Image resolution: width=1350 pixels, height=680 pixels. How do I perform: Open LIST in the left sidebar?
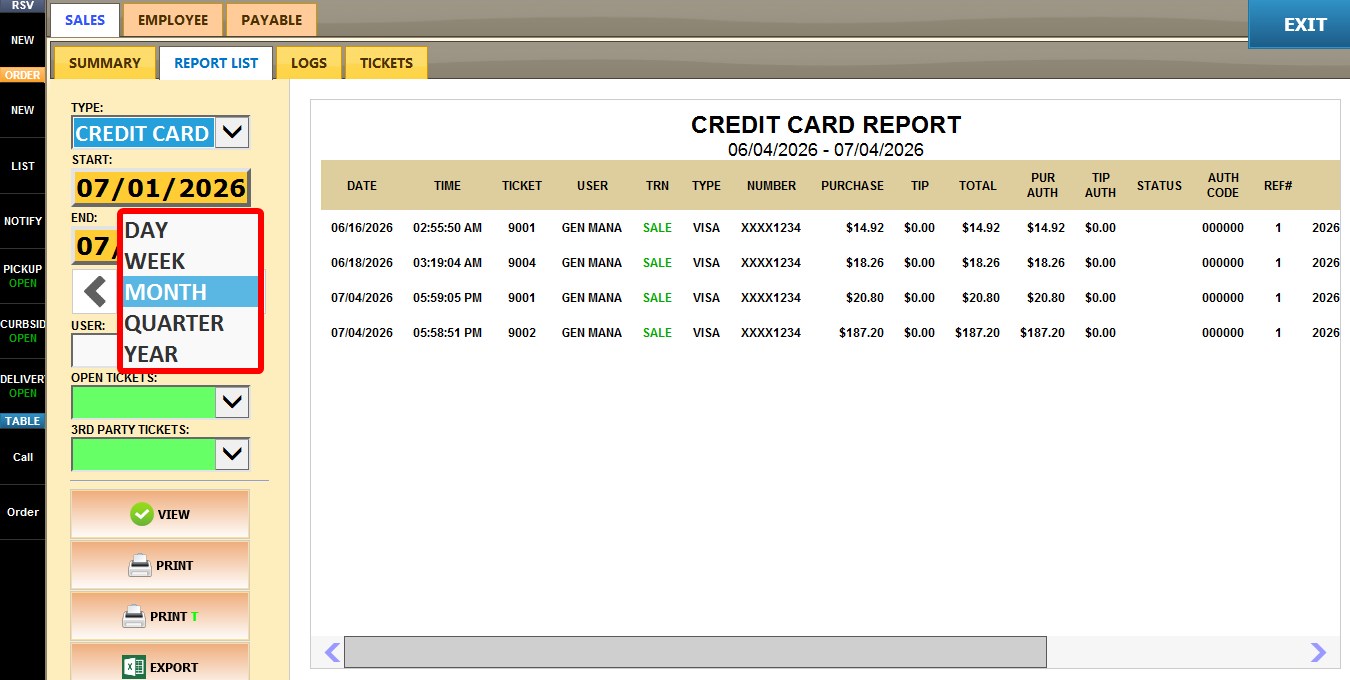click(x=22, y=166)
